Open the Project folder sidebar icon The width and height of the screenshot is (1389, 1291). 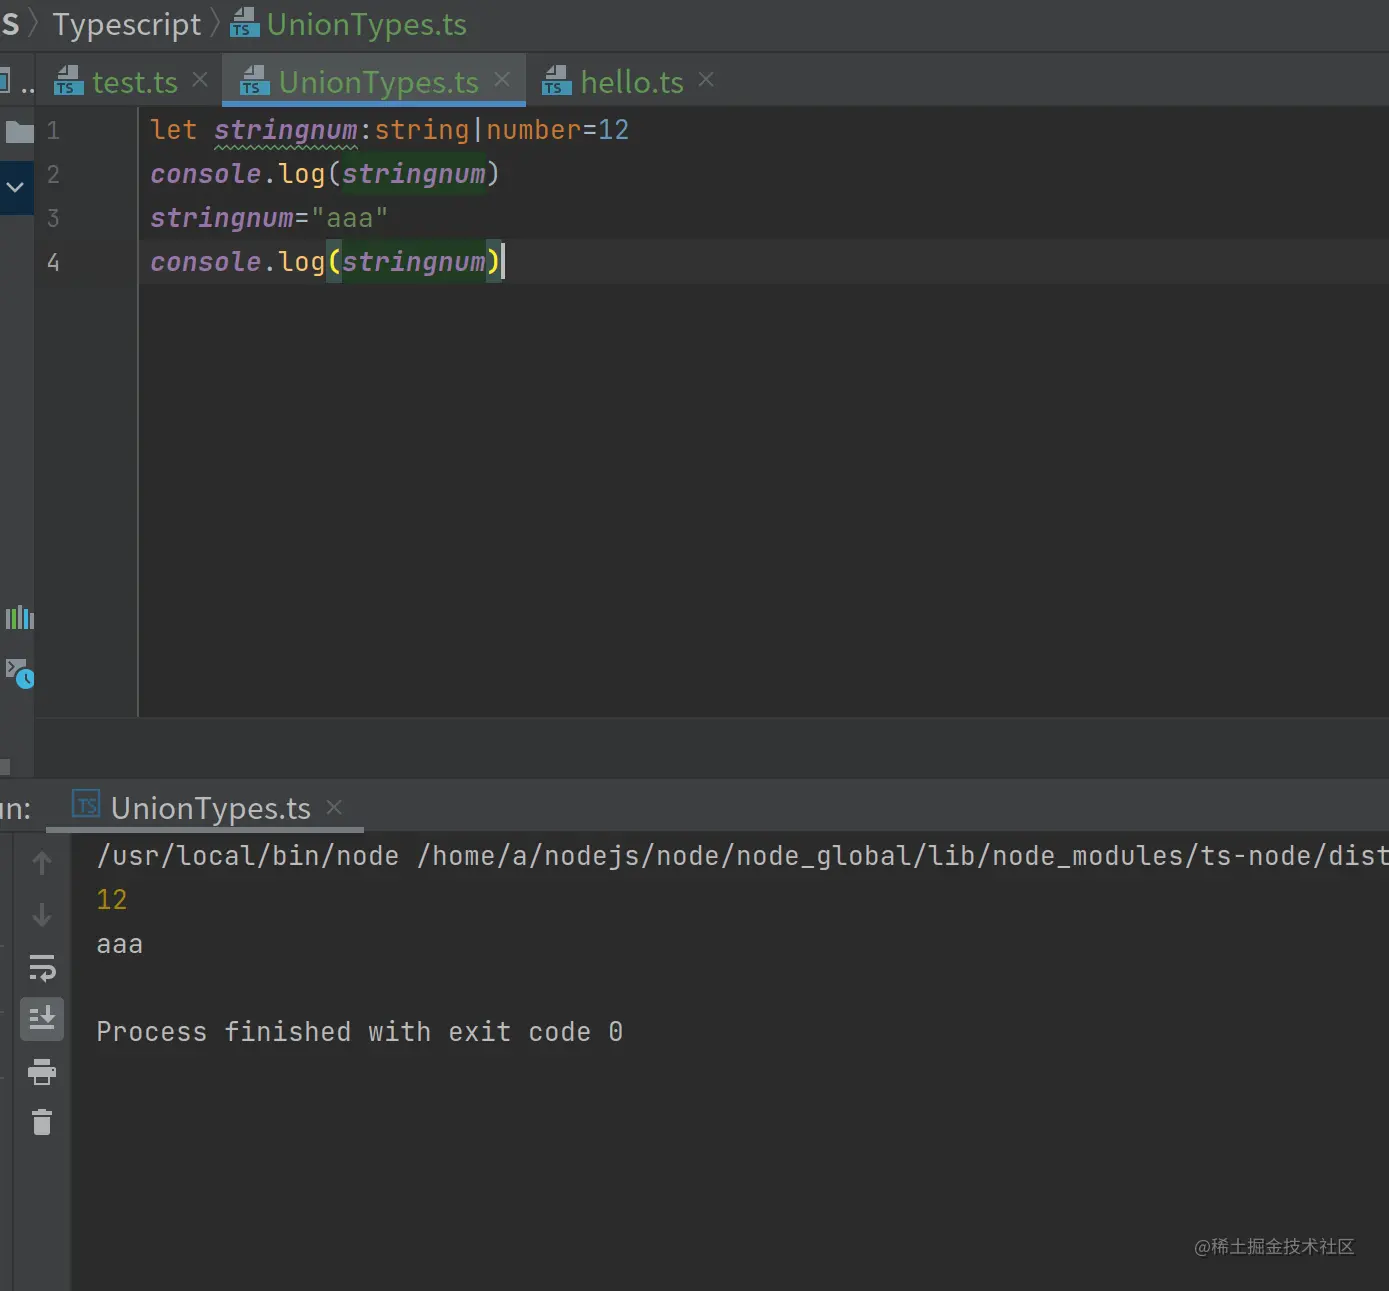pos(19,131)
